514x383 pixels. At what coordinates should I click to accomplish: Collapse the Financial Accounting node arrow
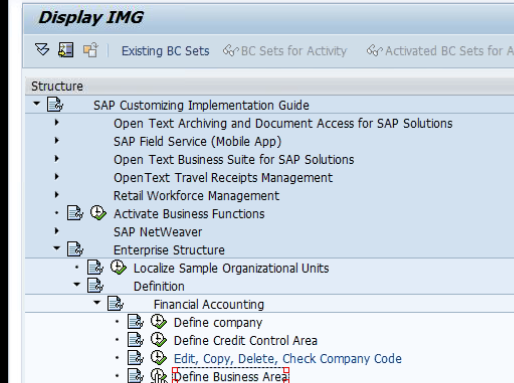point(97,303)
